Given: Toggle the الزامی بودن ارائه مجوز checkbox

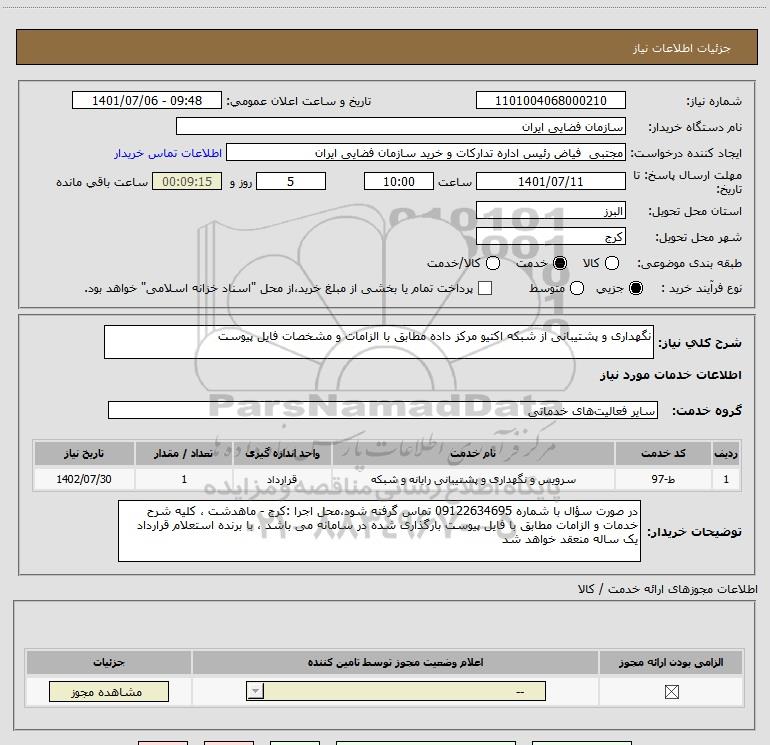Looking at the screenshot, I should tap(671, 692).
